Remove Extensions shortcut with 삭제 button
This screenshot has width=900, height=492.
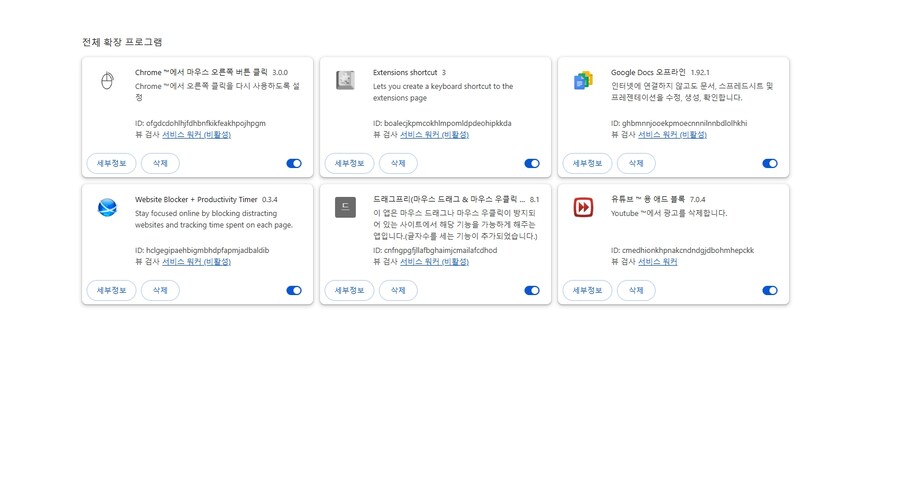[398, 164]
